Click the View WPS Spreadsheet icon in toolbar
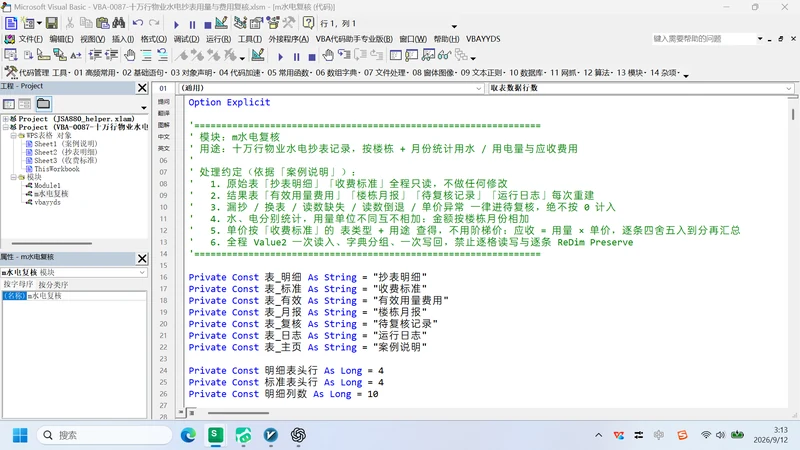 (x=11, y=23)
